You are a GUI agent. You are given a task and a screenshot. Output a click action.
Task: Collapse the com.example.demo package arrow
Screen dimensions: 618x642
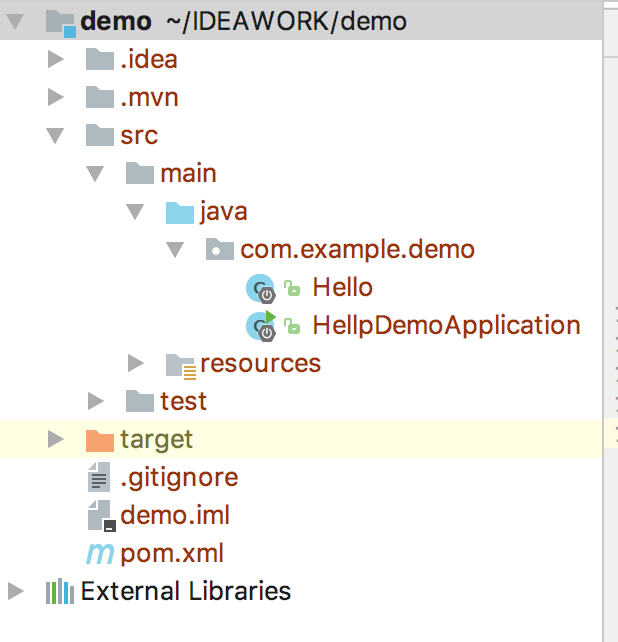175,250
